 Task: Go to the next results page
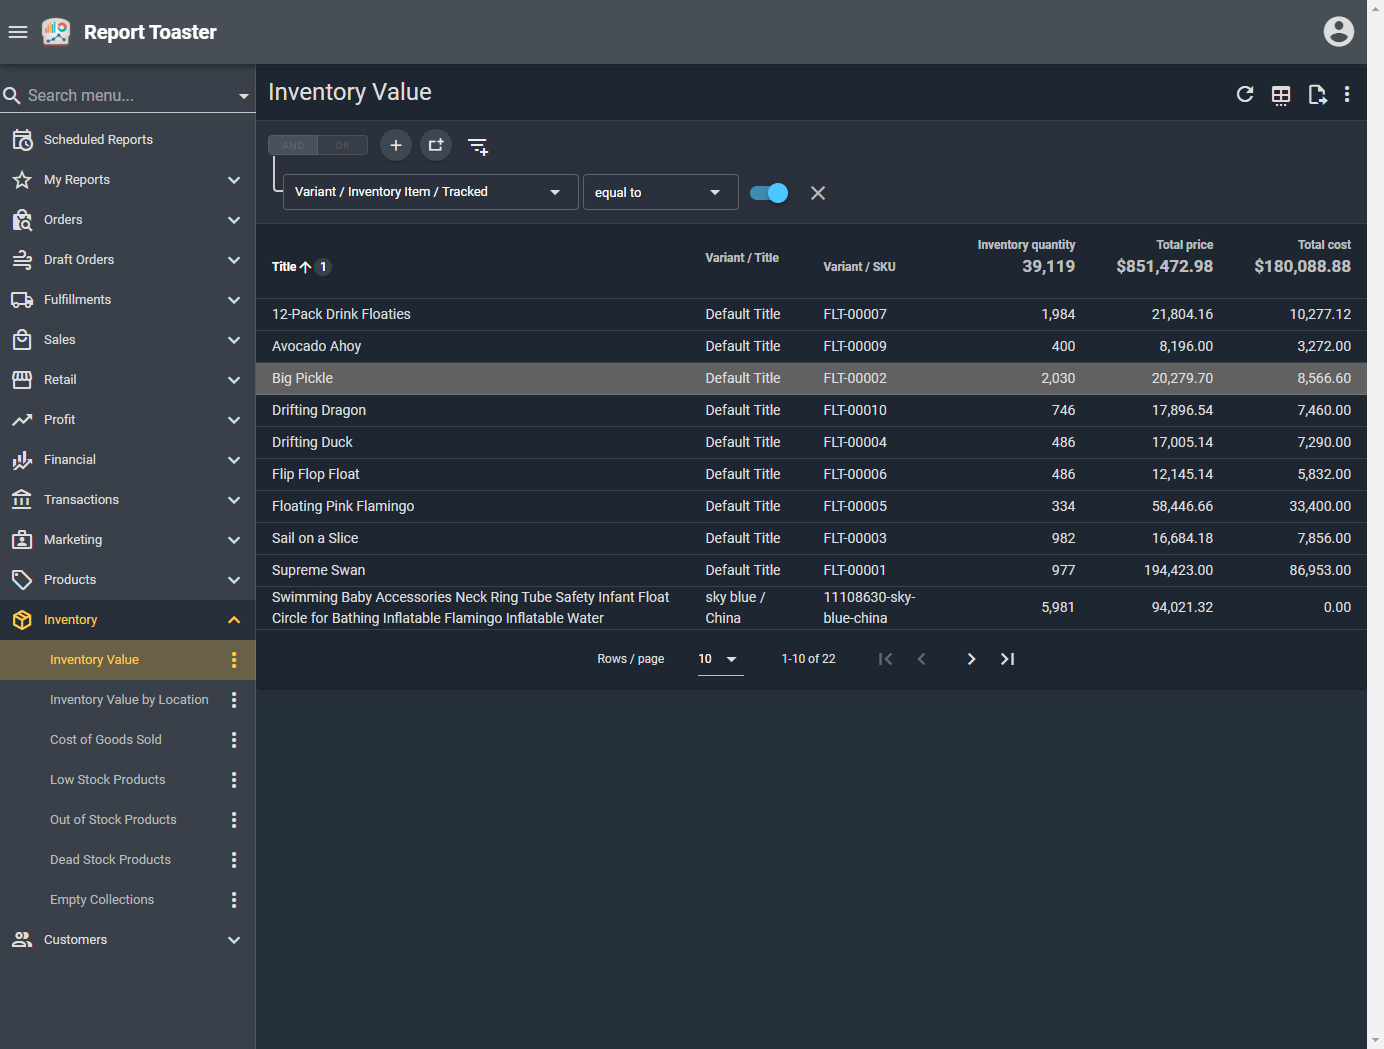click(971, 659)
